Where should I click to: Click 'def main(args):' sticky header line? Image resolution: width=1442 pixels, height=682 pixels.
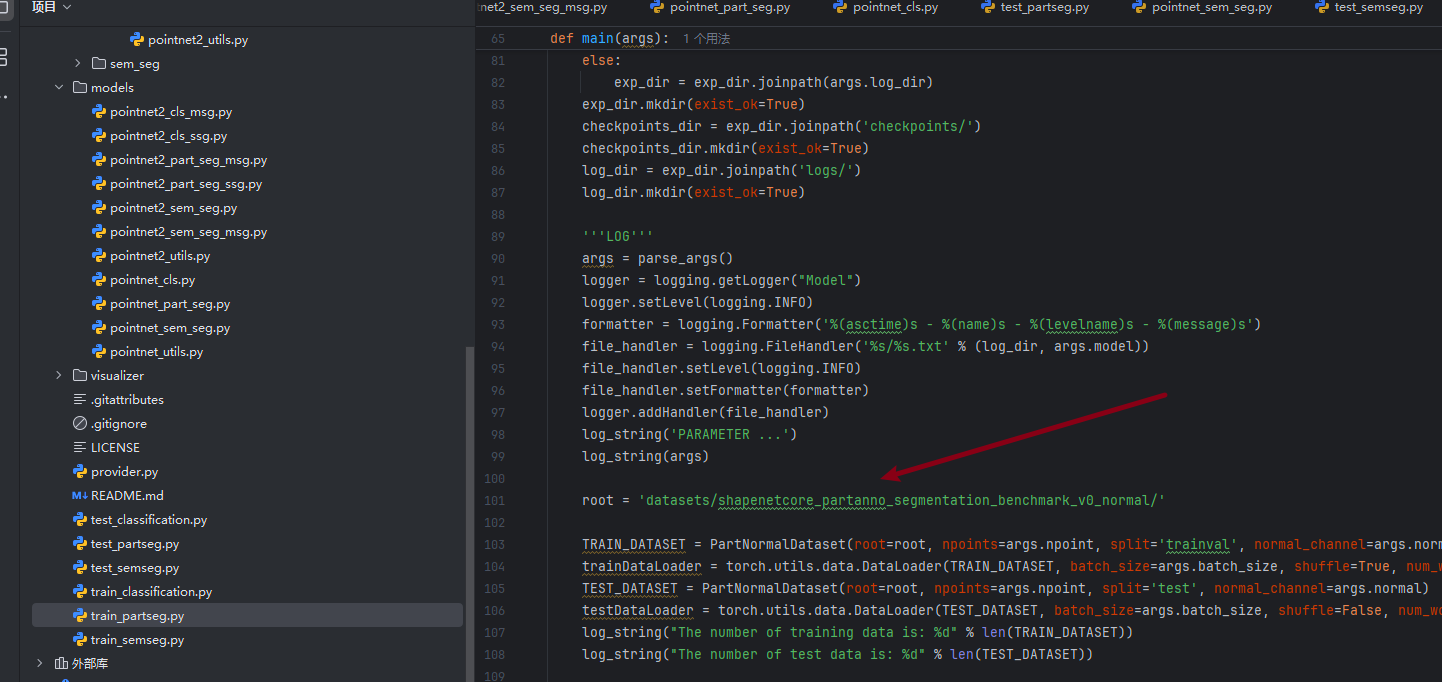point(609,38)
